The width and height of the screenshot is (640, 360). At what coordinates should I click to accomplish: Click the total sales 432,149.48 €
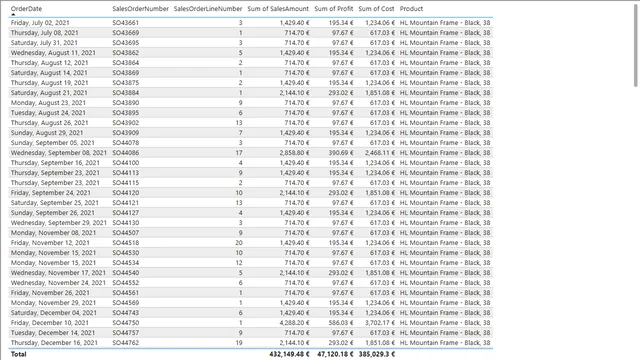[x=289, y=354]
